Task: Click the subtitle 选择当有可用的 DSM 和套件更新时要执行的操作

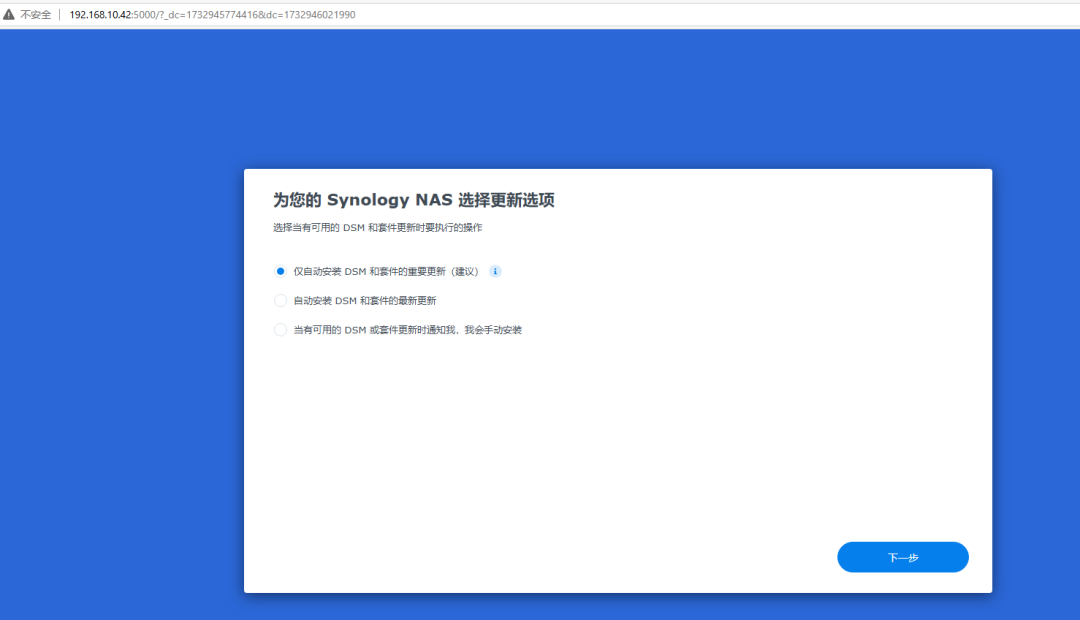Action: (x=377, y=228)
